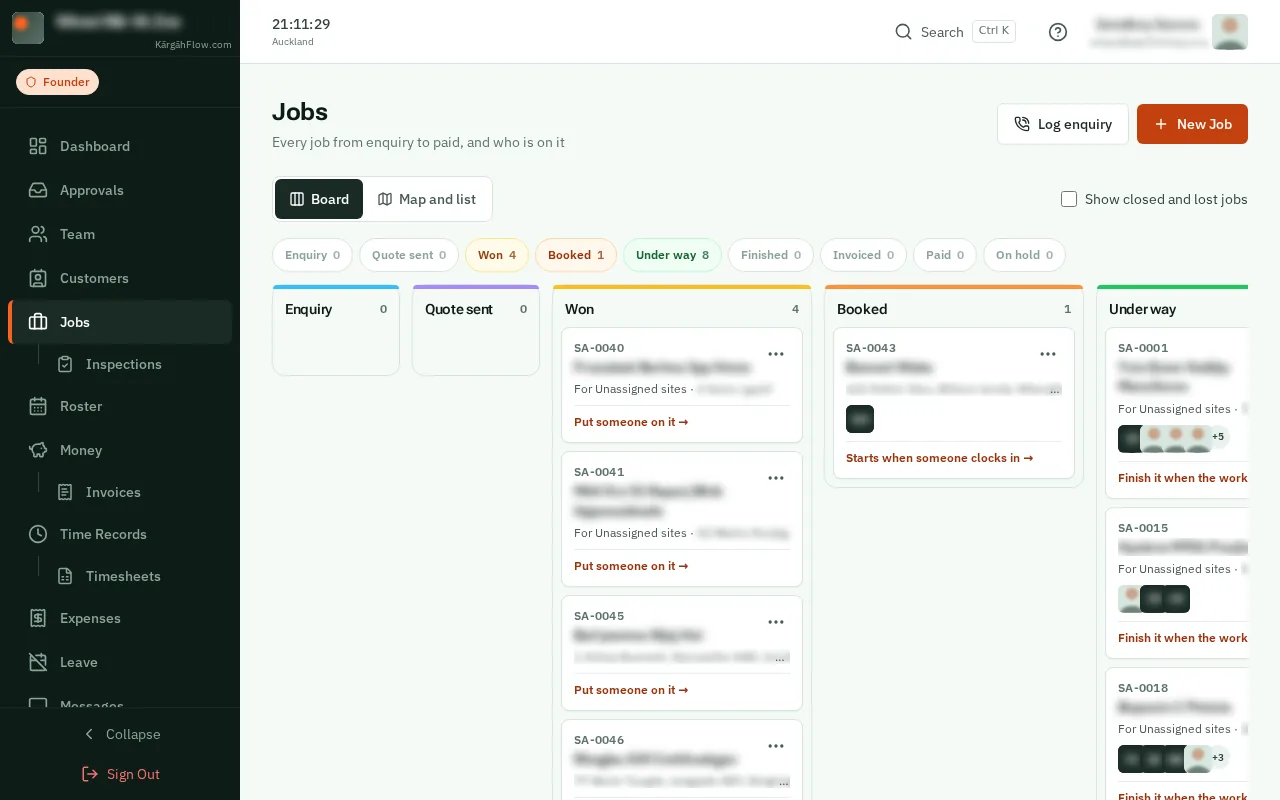Viewport: 1280px width, 800px height.
Task: Enable Show closed and lost jobs
Action: coord(1069,199)
